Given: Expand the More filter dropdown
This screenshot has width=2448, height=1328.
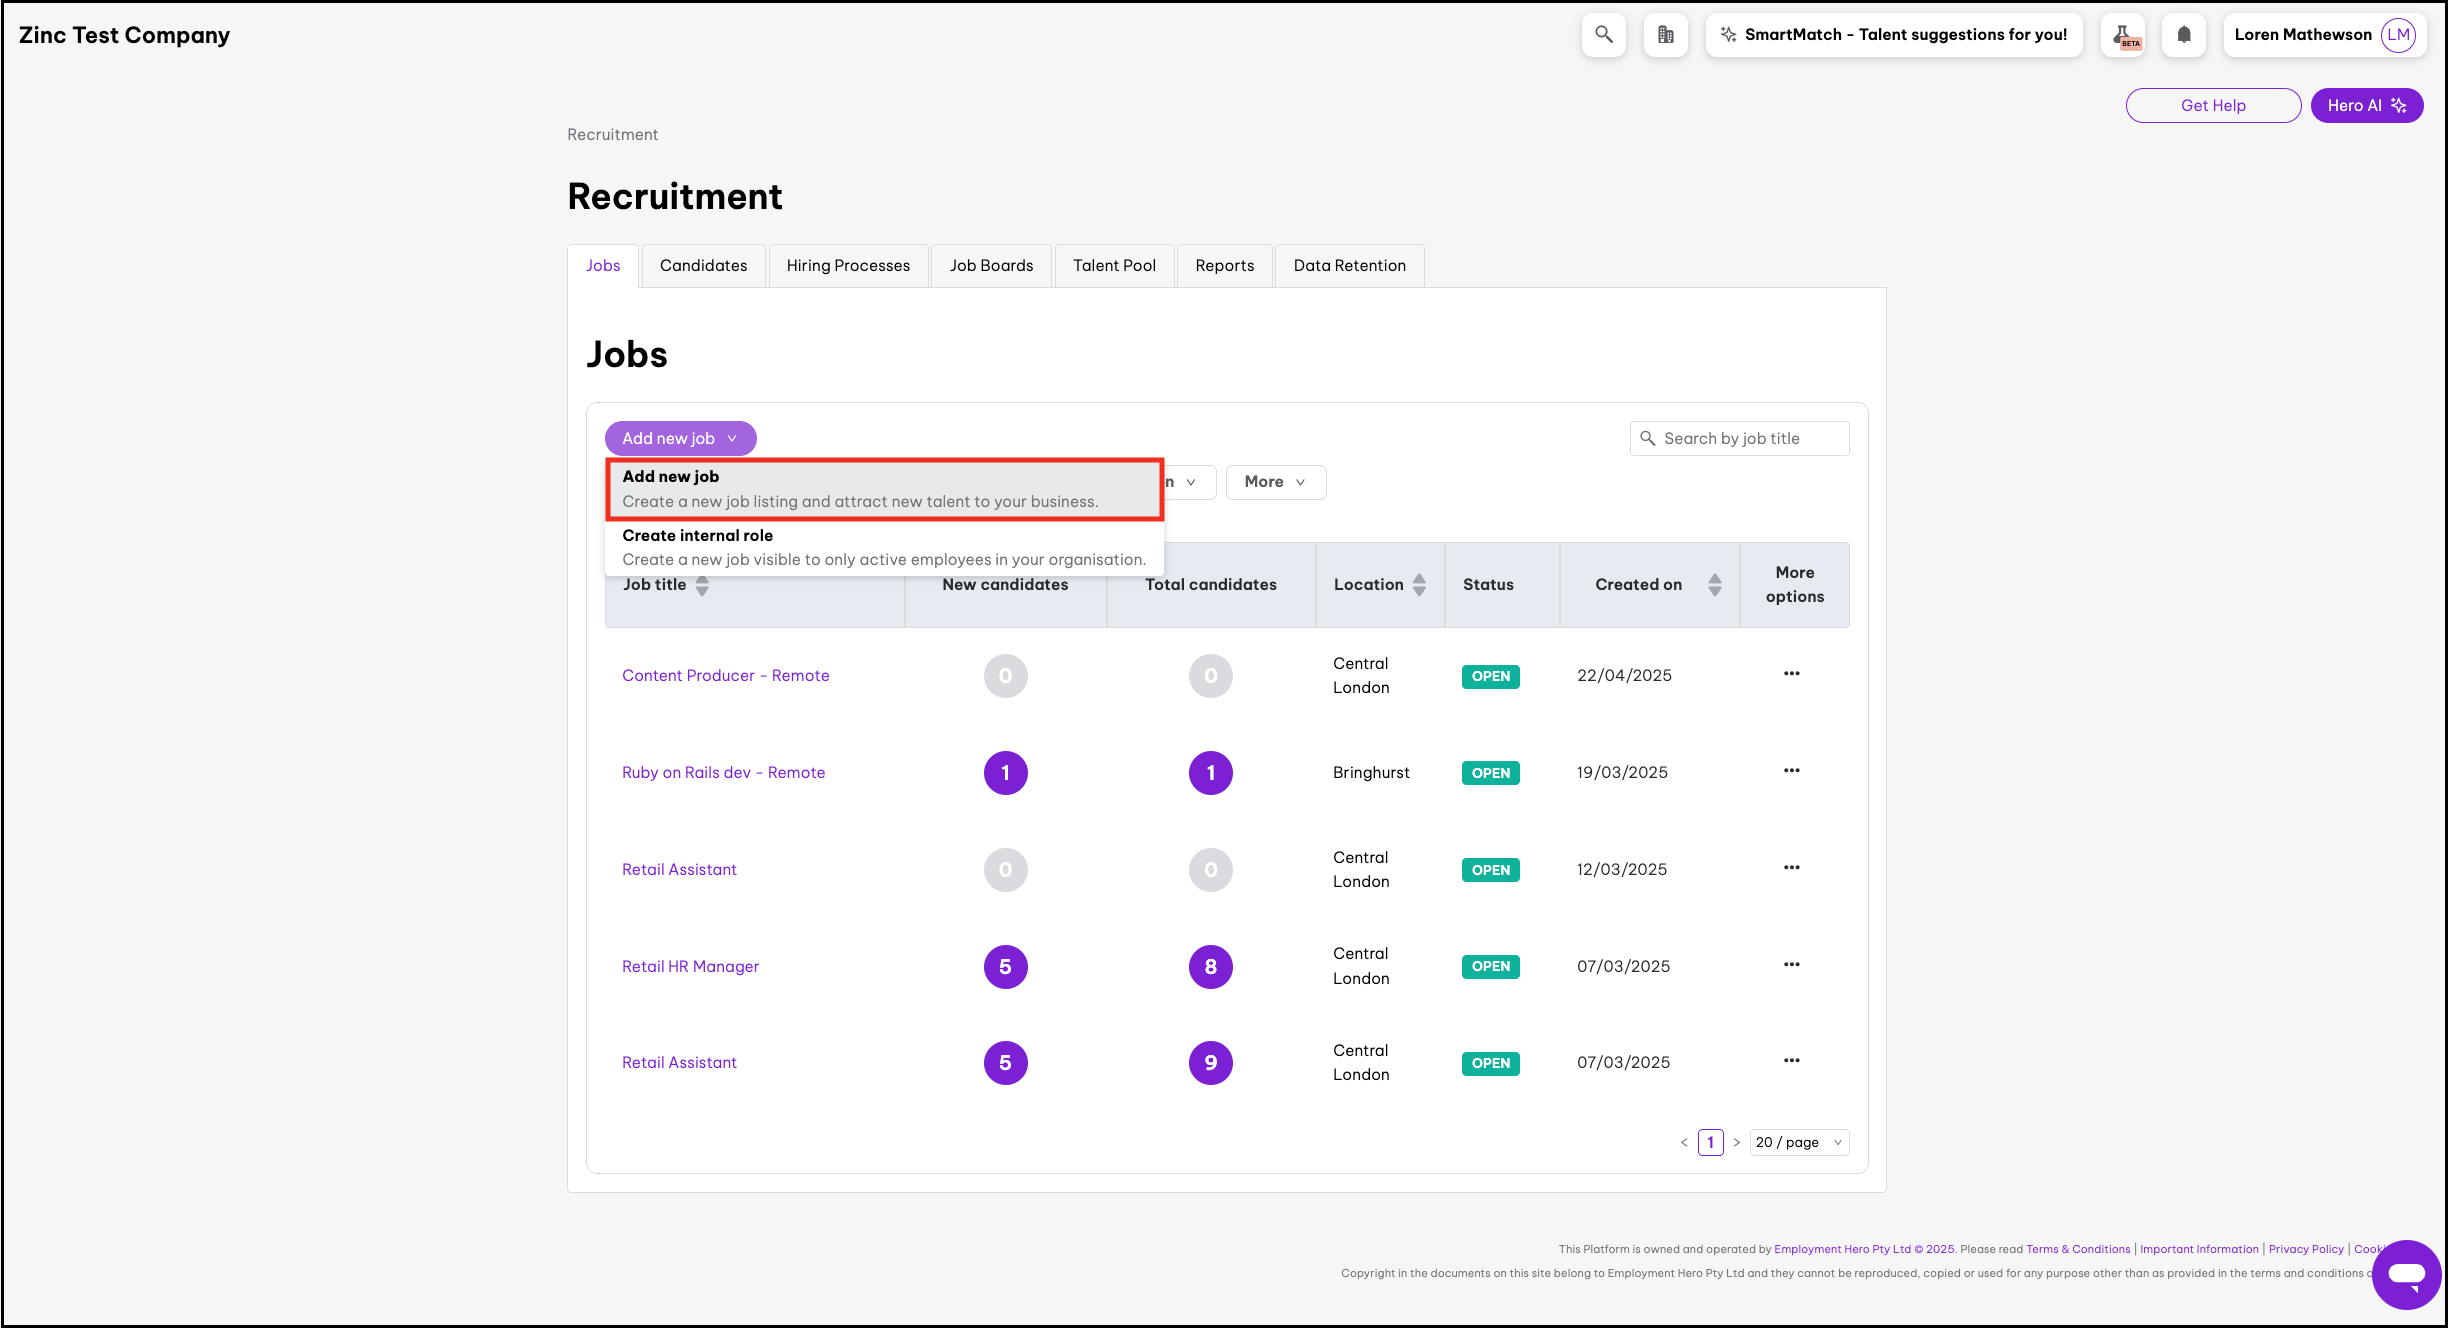Looking at the screenshot, I should [1275, 482].
